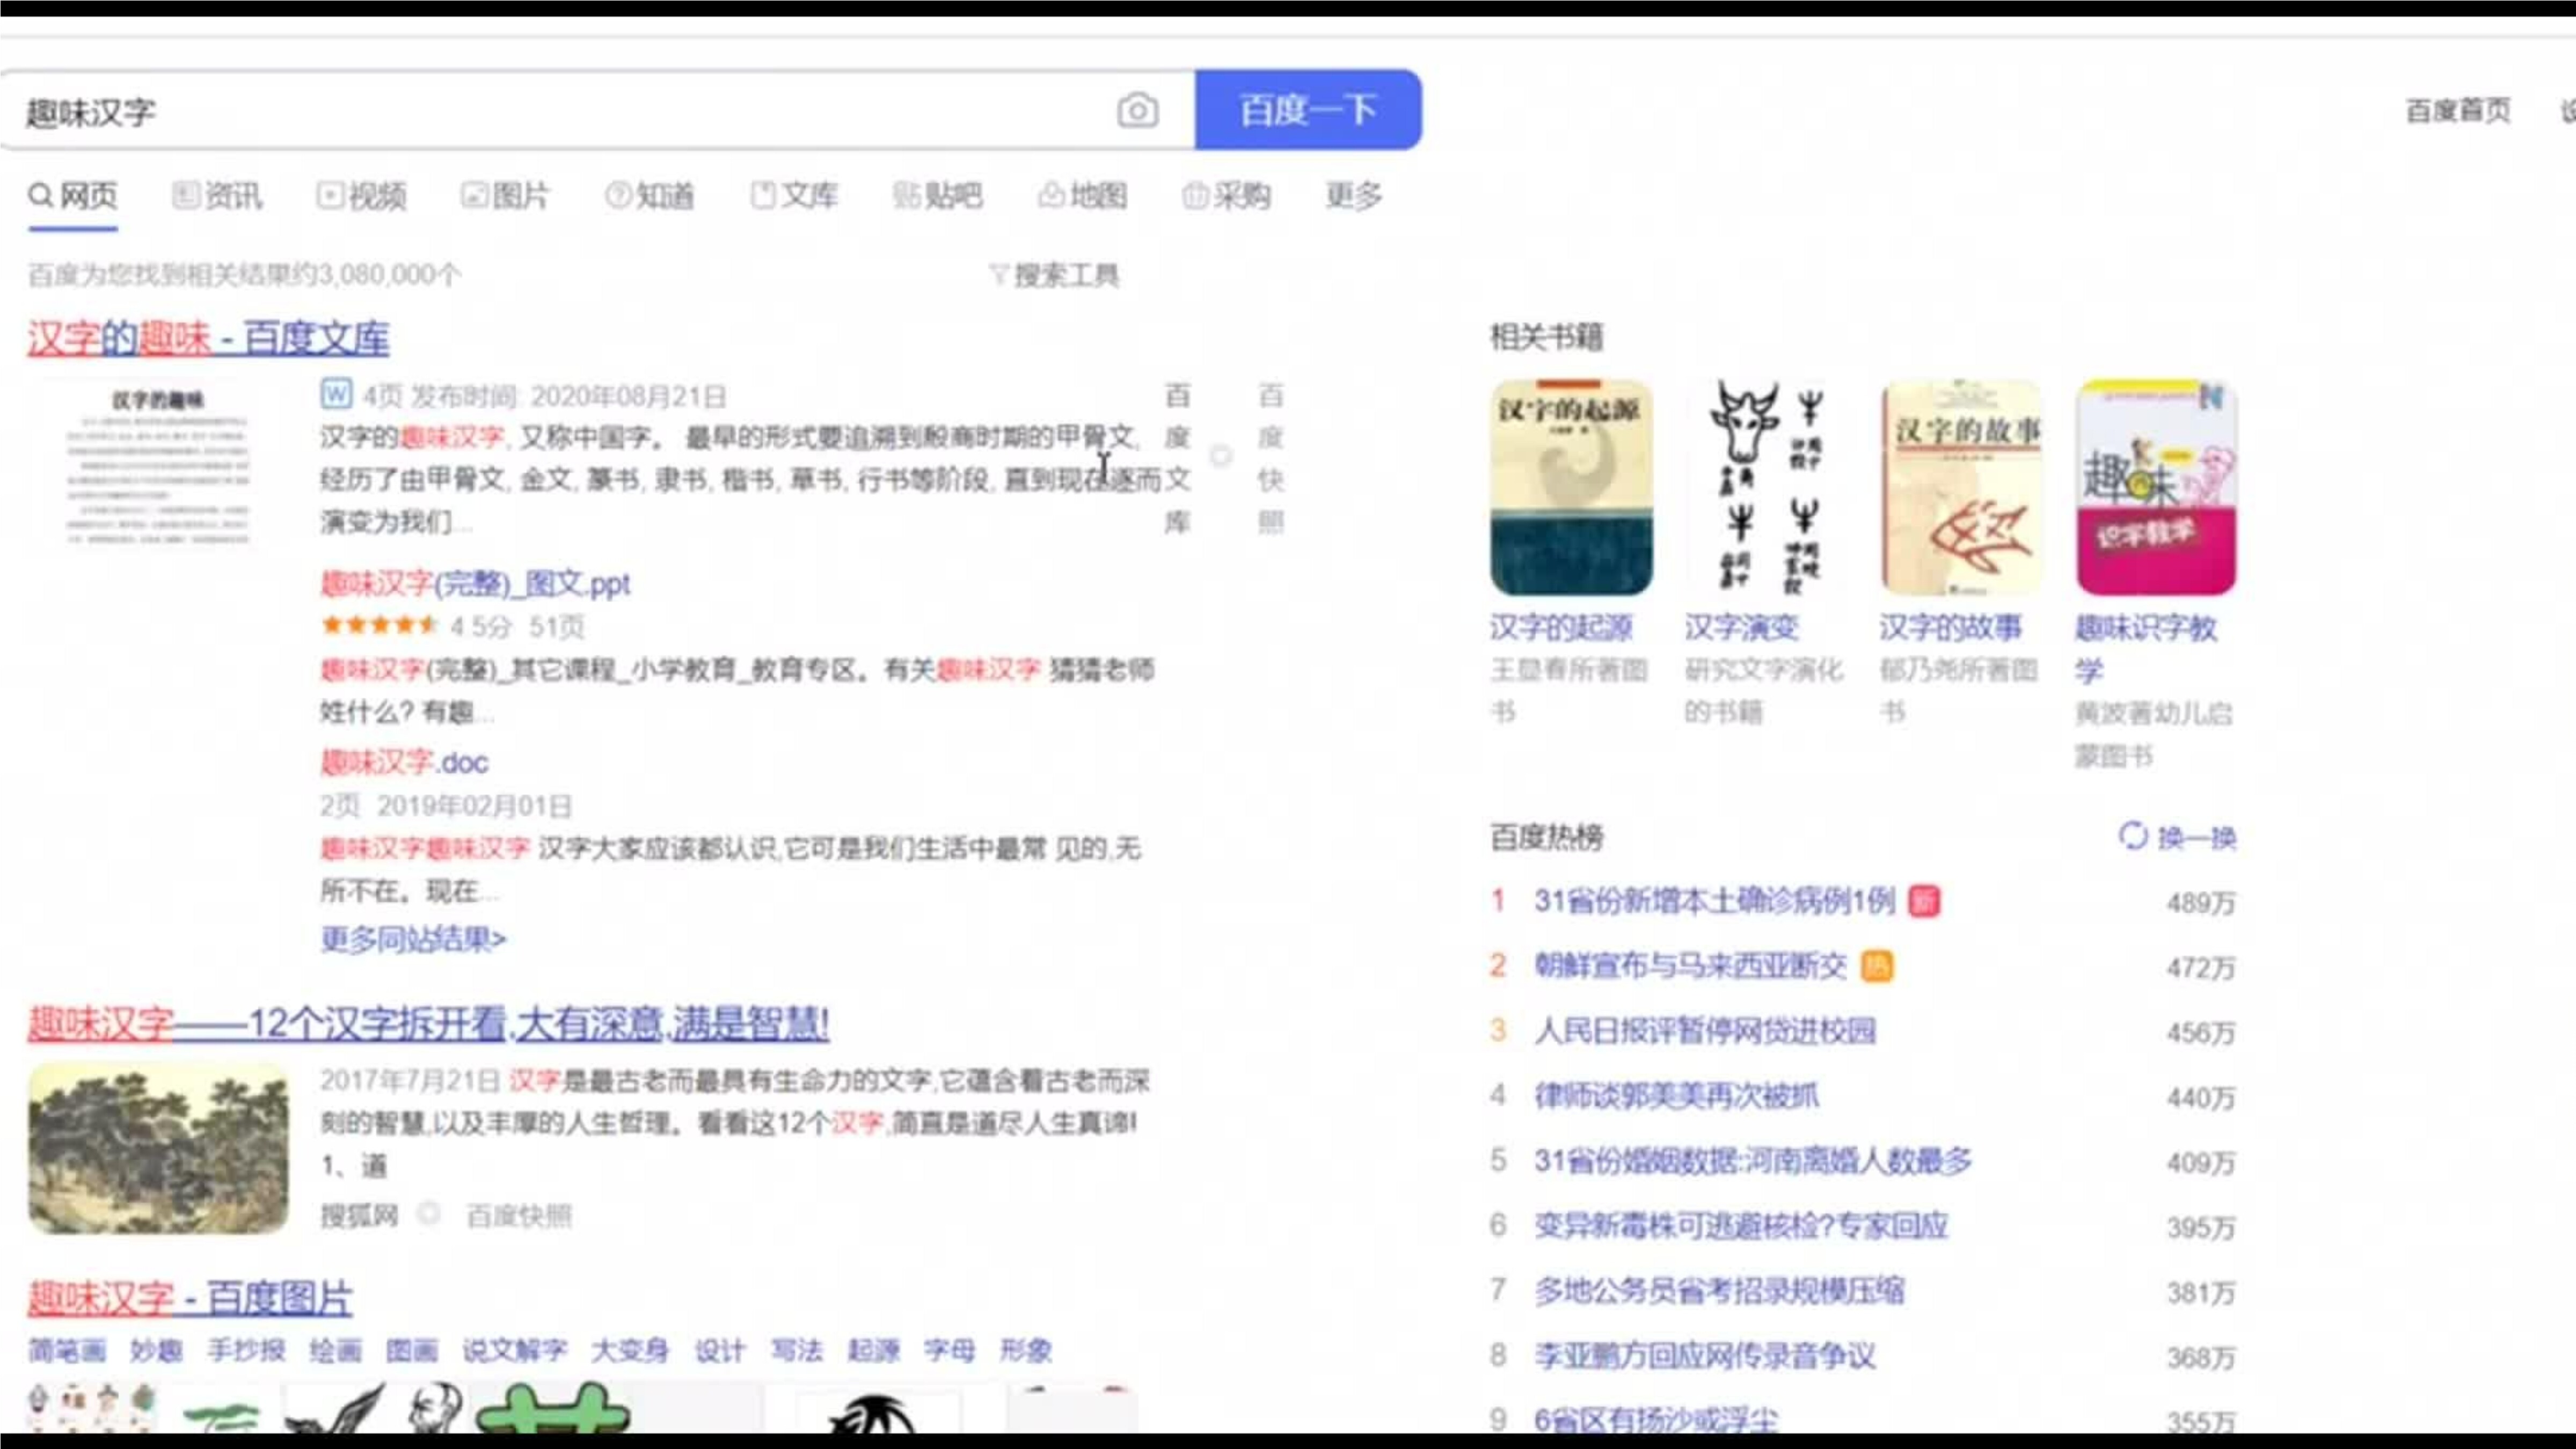The height and width of the screenshot is (1449, 2576).
Task: Select the 字母 image tag
Action: coord(950,1350)
